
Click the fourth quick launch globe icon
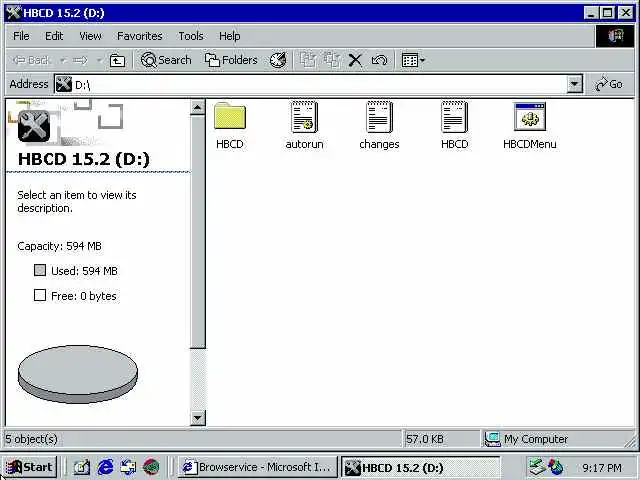(151, 467)
